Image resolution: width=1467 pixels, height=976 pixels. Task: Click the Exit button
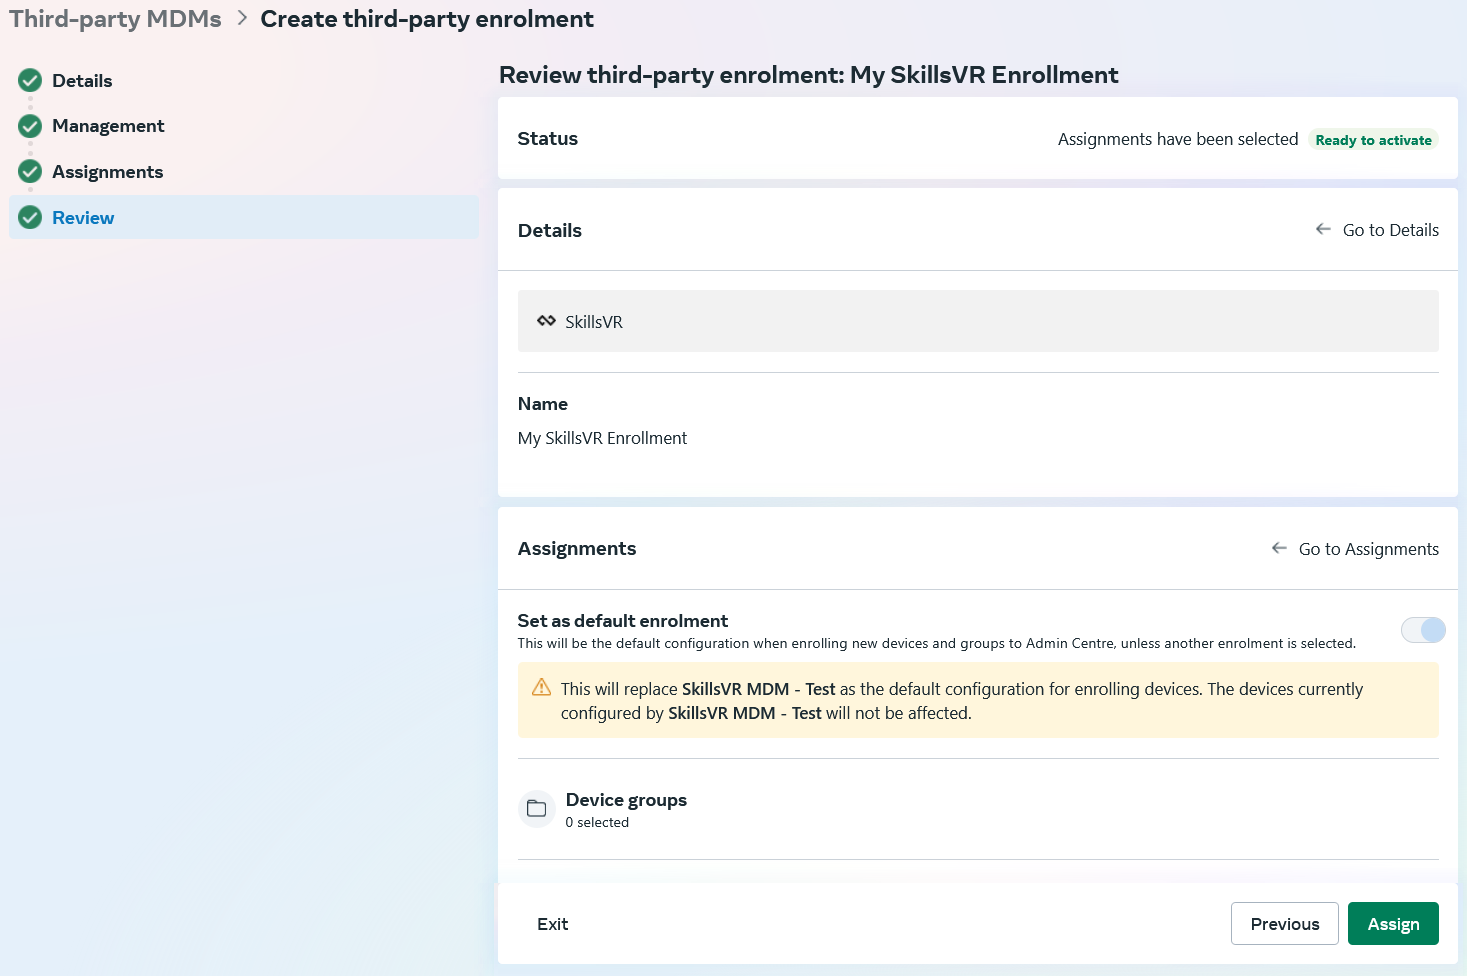552,924
